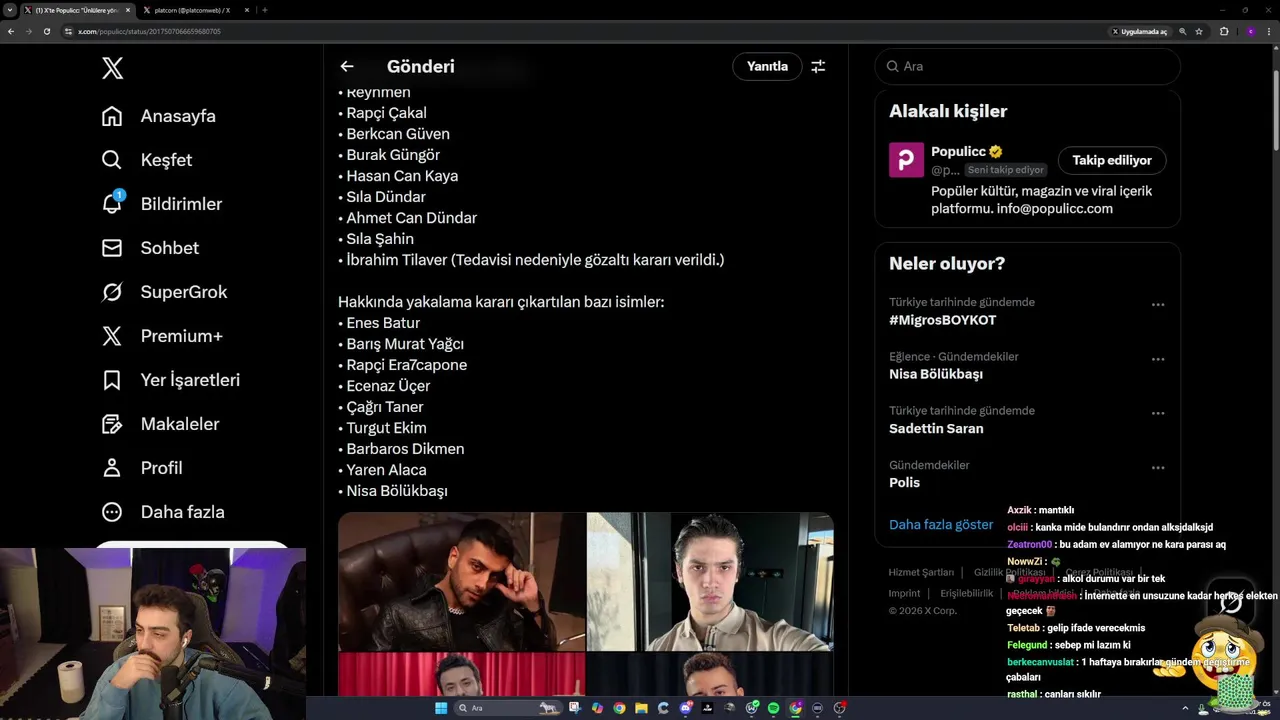This screenshot has width=1280, height=720.
Task: Open Anasayfa from the left sidebar
Action: (159, 116)
